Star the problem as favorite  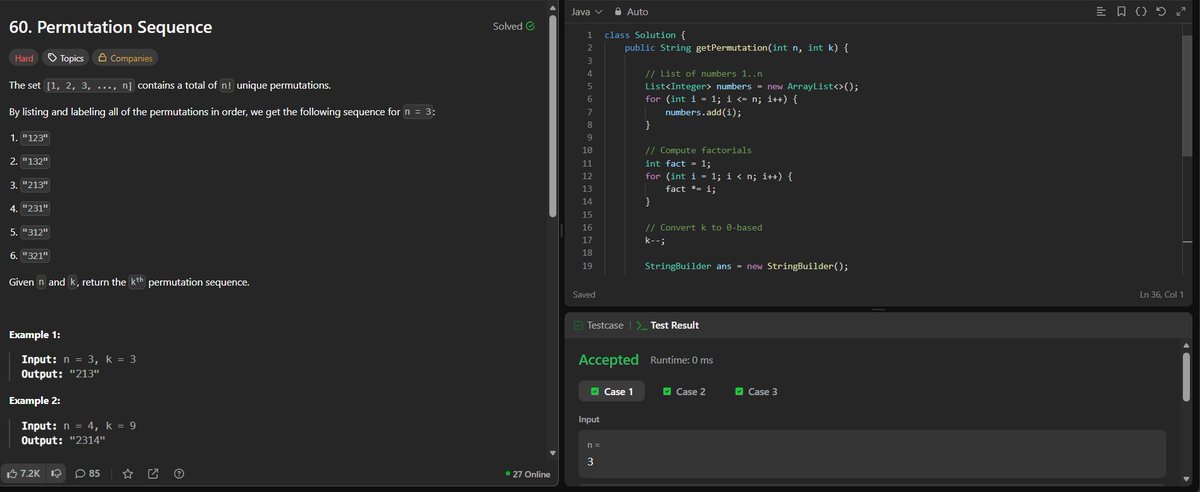click(x=128, y=473)
